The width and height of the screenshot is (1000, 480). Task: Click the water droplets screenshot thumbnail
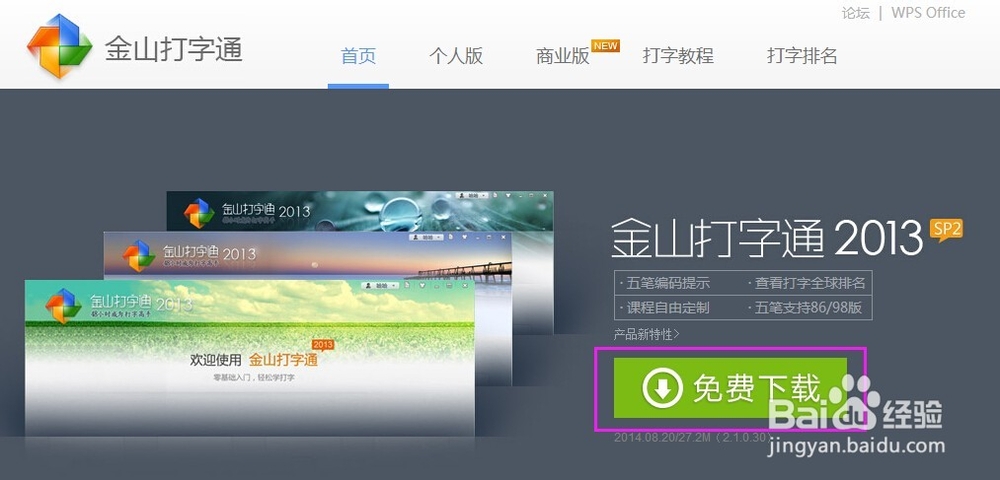(x=360, y=211)
